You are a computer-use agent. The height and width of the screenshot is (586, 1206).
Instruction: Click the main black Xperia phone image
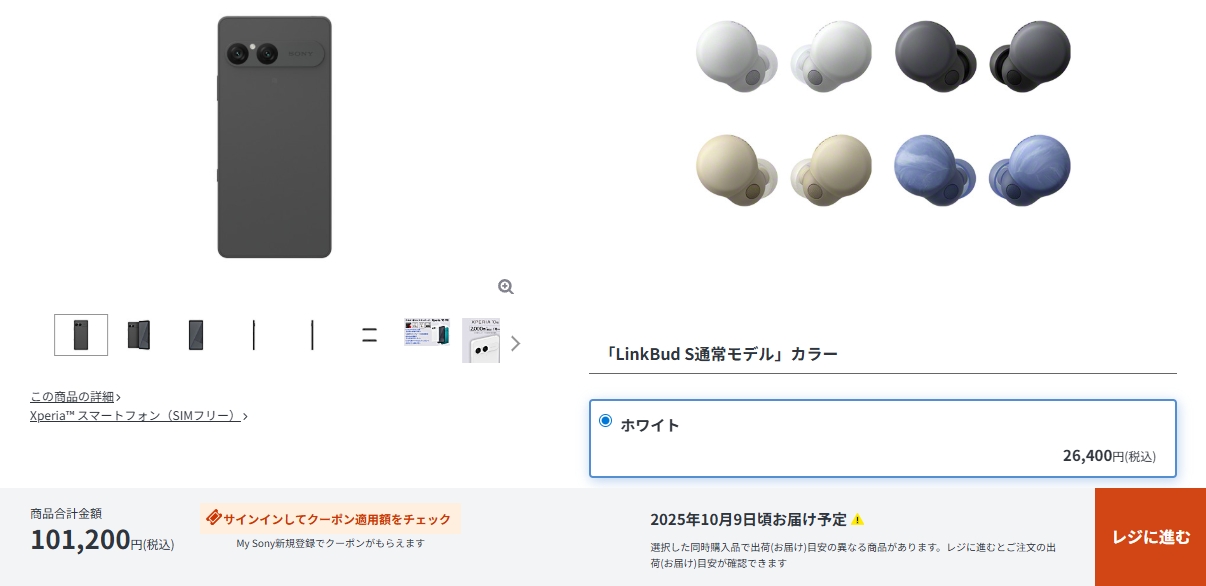274,137
